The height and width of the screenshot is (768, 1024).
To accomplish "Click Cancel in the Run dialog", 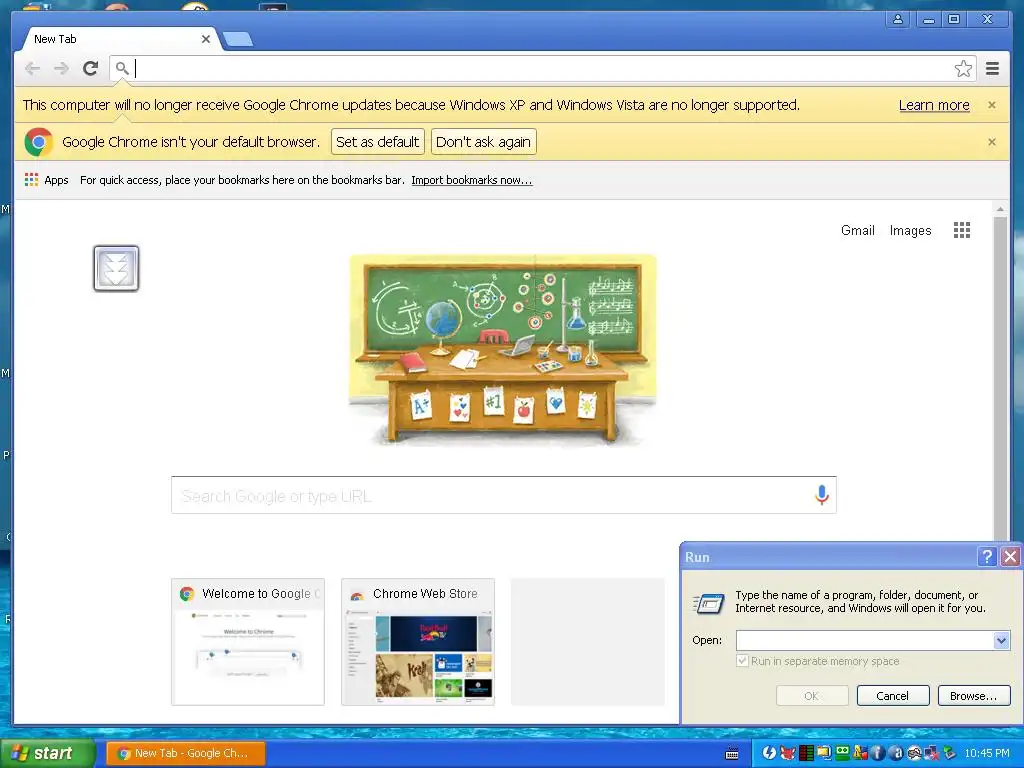I will point(893,696).
